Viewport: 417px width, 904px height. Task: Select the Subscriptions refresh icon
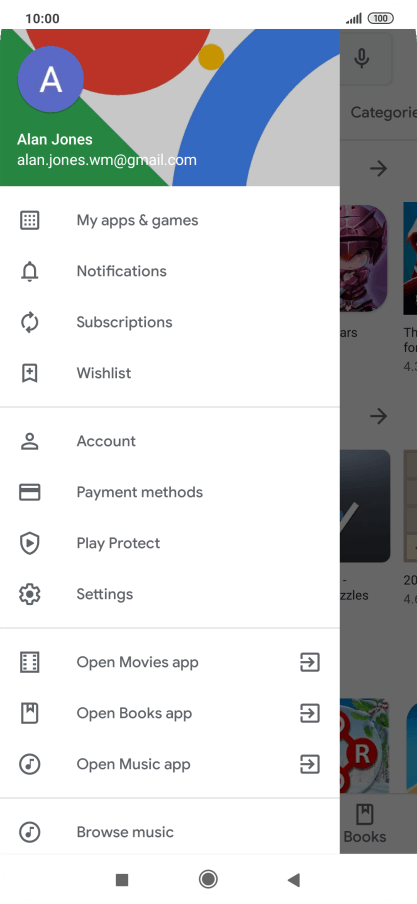29,322
